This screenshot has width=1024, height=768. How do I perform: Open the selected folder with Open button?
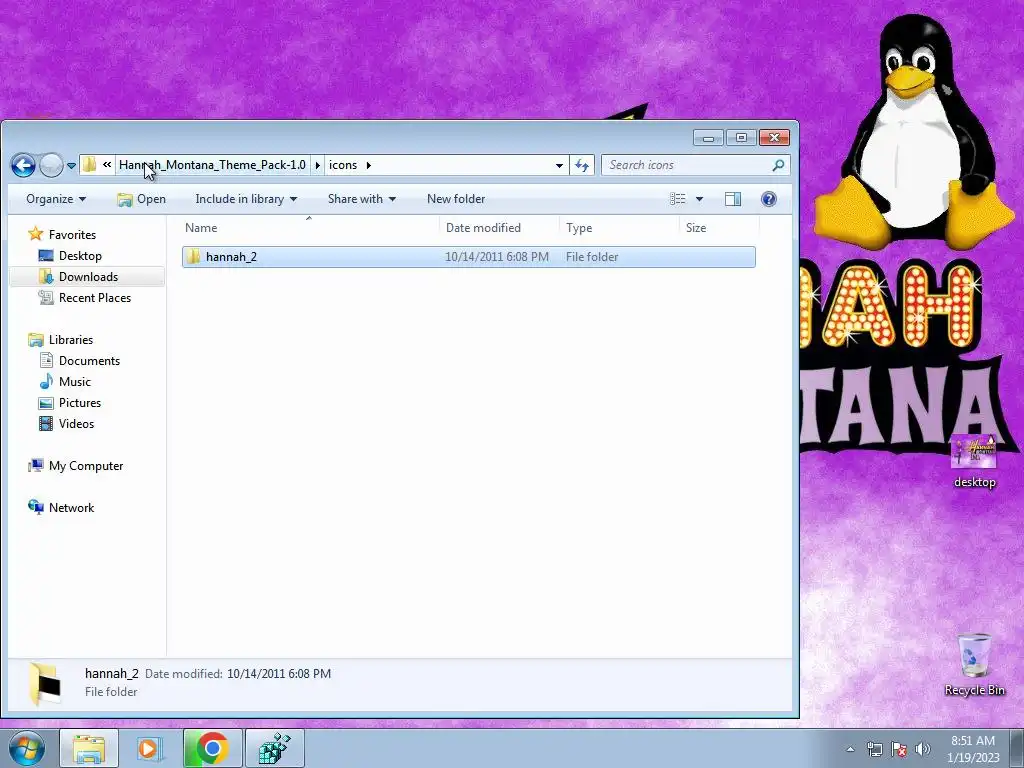pyautogui.click(x=142, y=199)
